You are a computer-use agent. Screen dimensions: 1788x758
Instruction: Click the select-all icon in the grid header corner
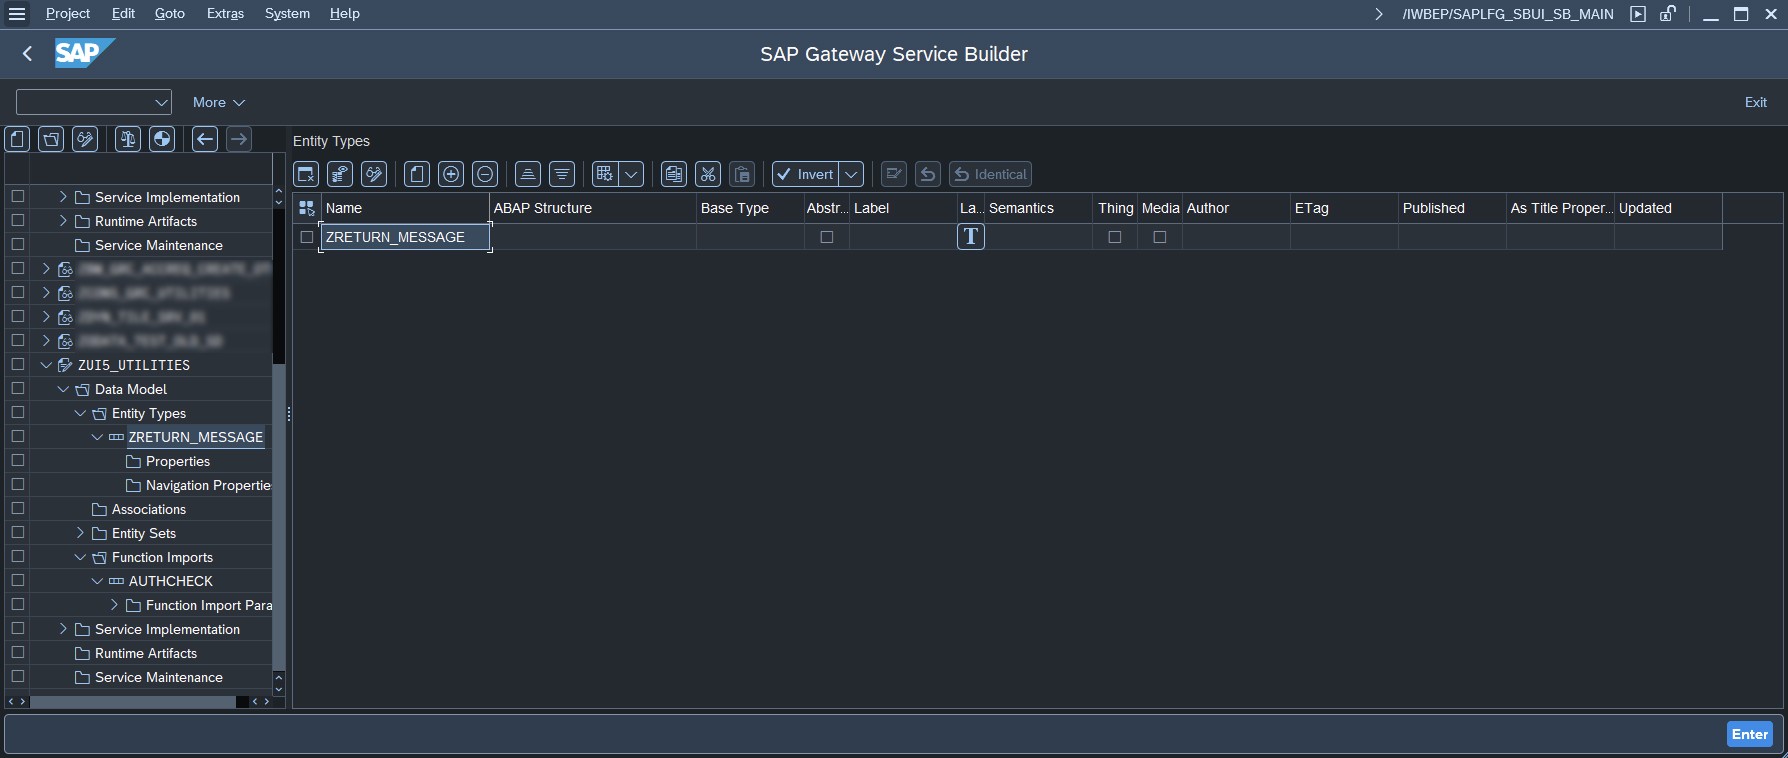pyautogui.click(x=307, y=208)
